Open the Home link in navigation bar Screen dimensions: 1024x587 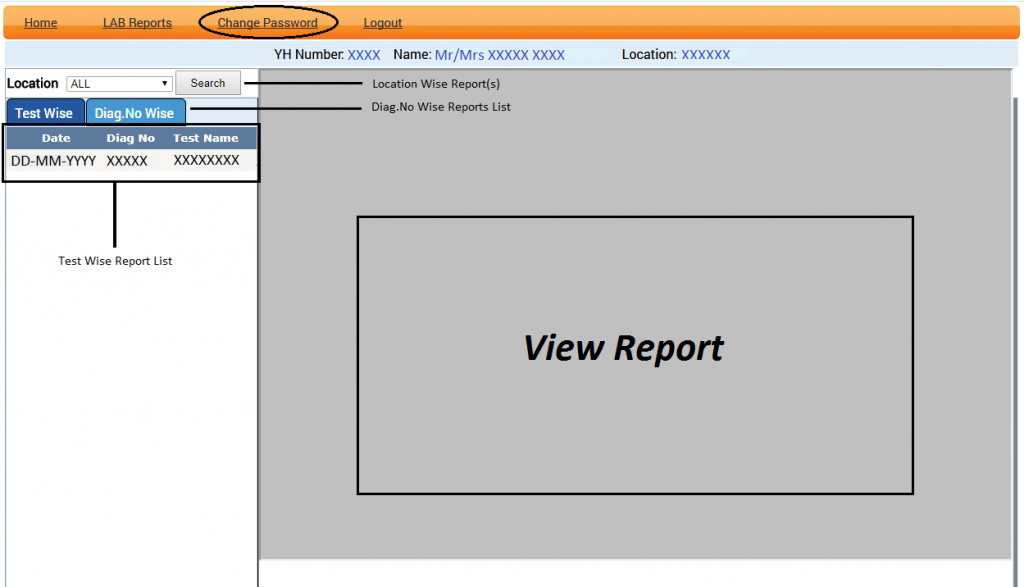tap(40, 23)
